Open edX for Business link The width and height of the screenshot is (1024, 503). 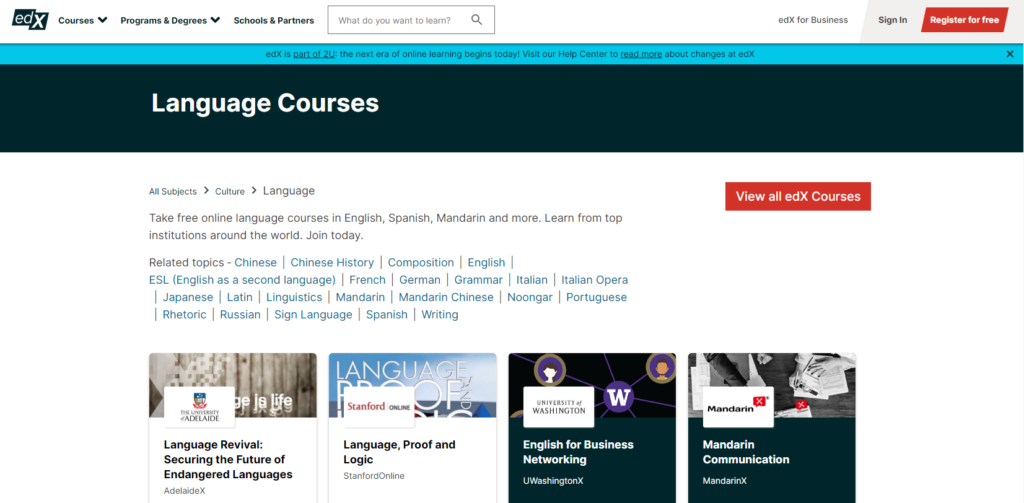pyautogui.click(x=813, y=20)
